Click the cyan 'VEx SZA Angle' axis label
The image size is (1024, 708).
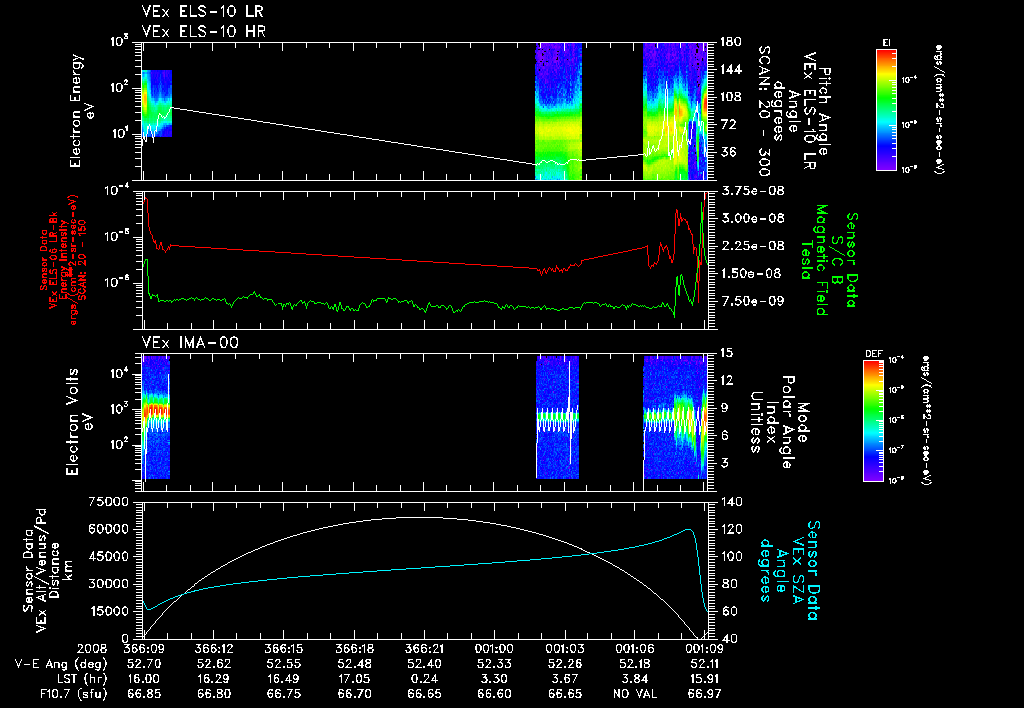pos(790,570)
